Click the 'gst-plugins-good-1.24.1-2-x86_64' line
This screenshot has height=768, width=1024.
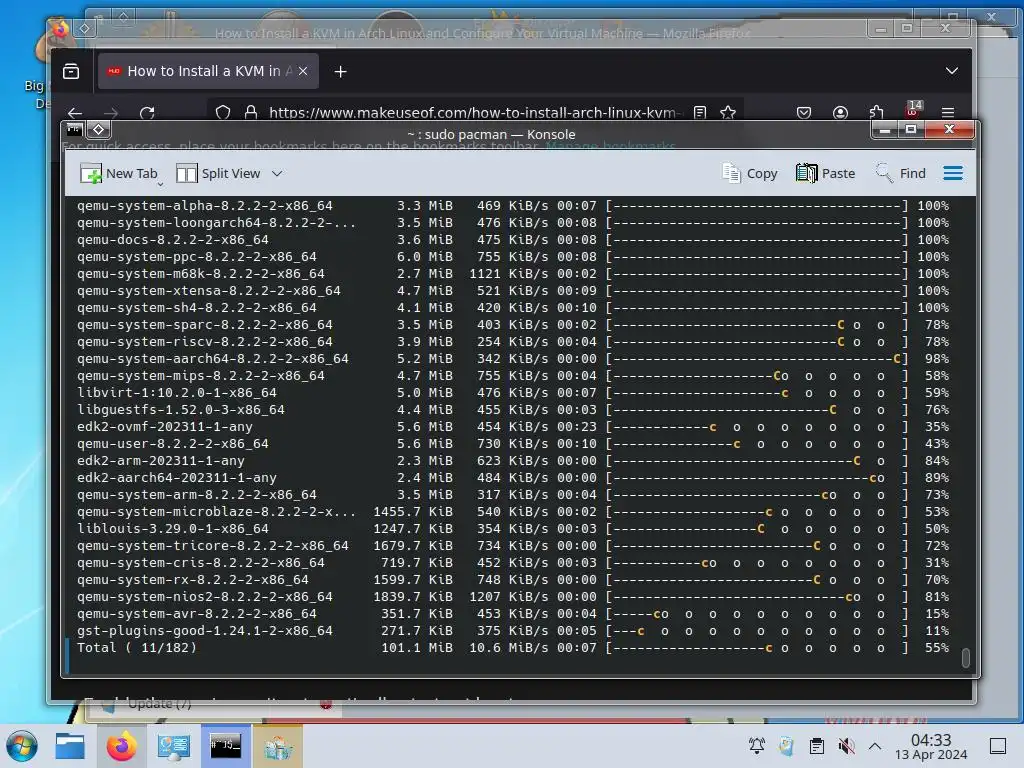204,631
